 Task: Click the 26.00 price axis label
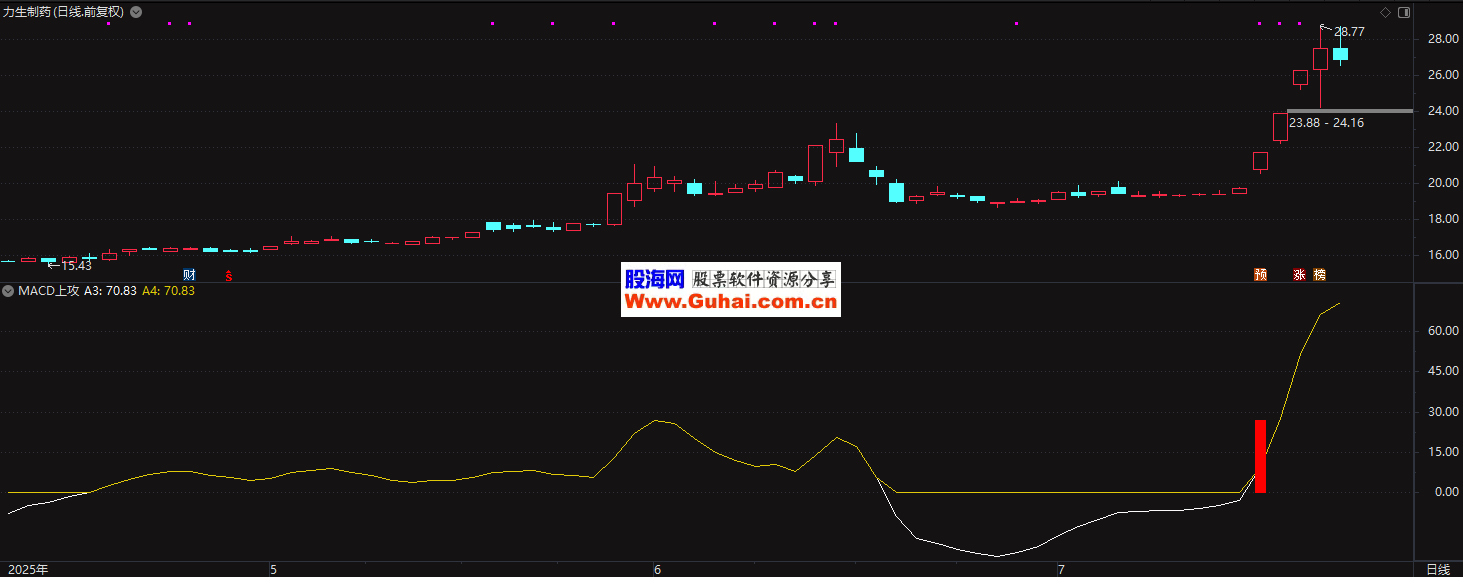tap(1441, 75)
